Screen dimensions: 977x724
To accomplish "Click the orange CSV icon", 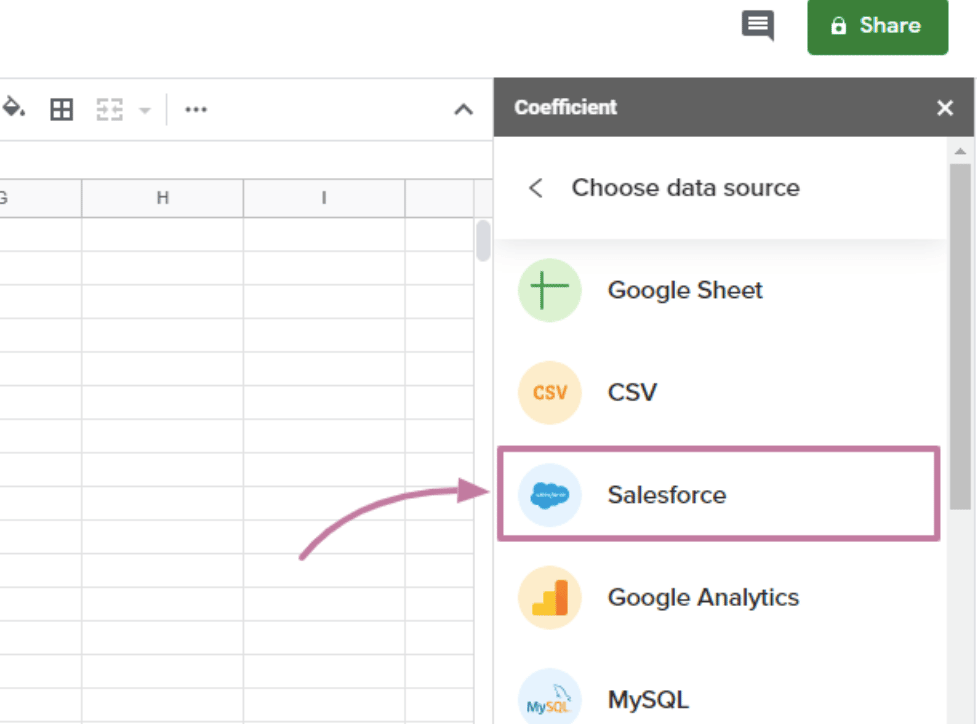I will pyautogui.click(x=550, y=393).
